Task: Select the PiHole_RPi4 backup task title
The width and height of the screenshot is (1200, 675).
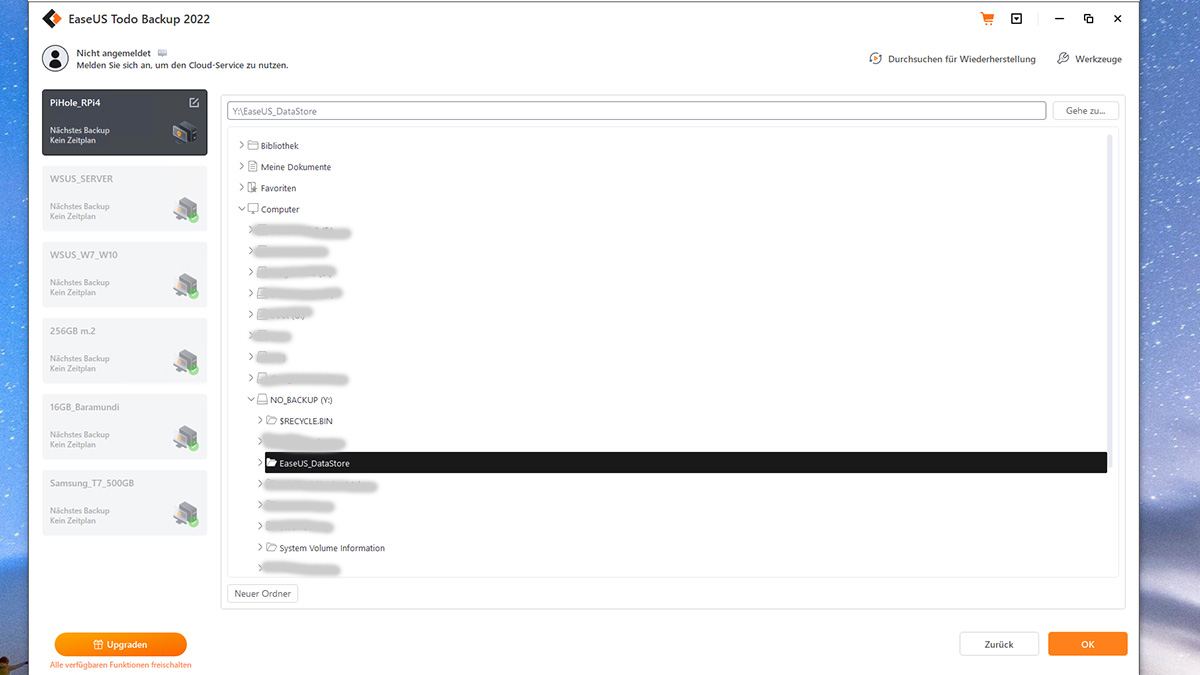Action: (77, 103)
